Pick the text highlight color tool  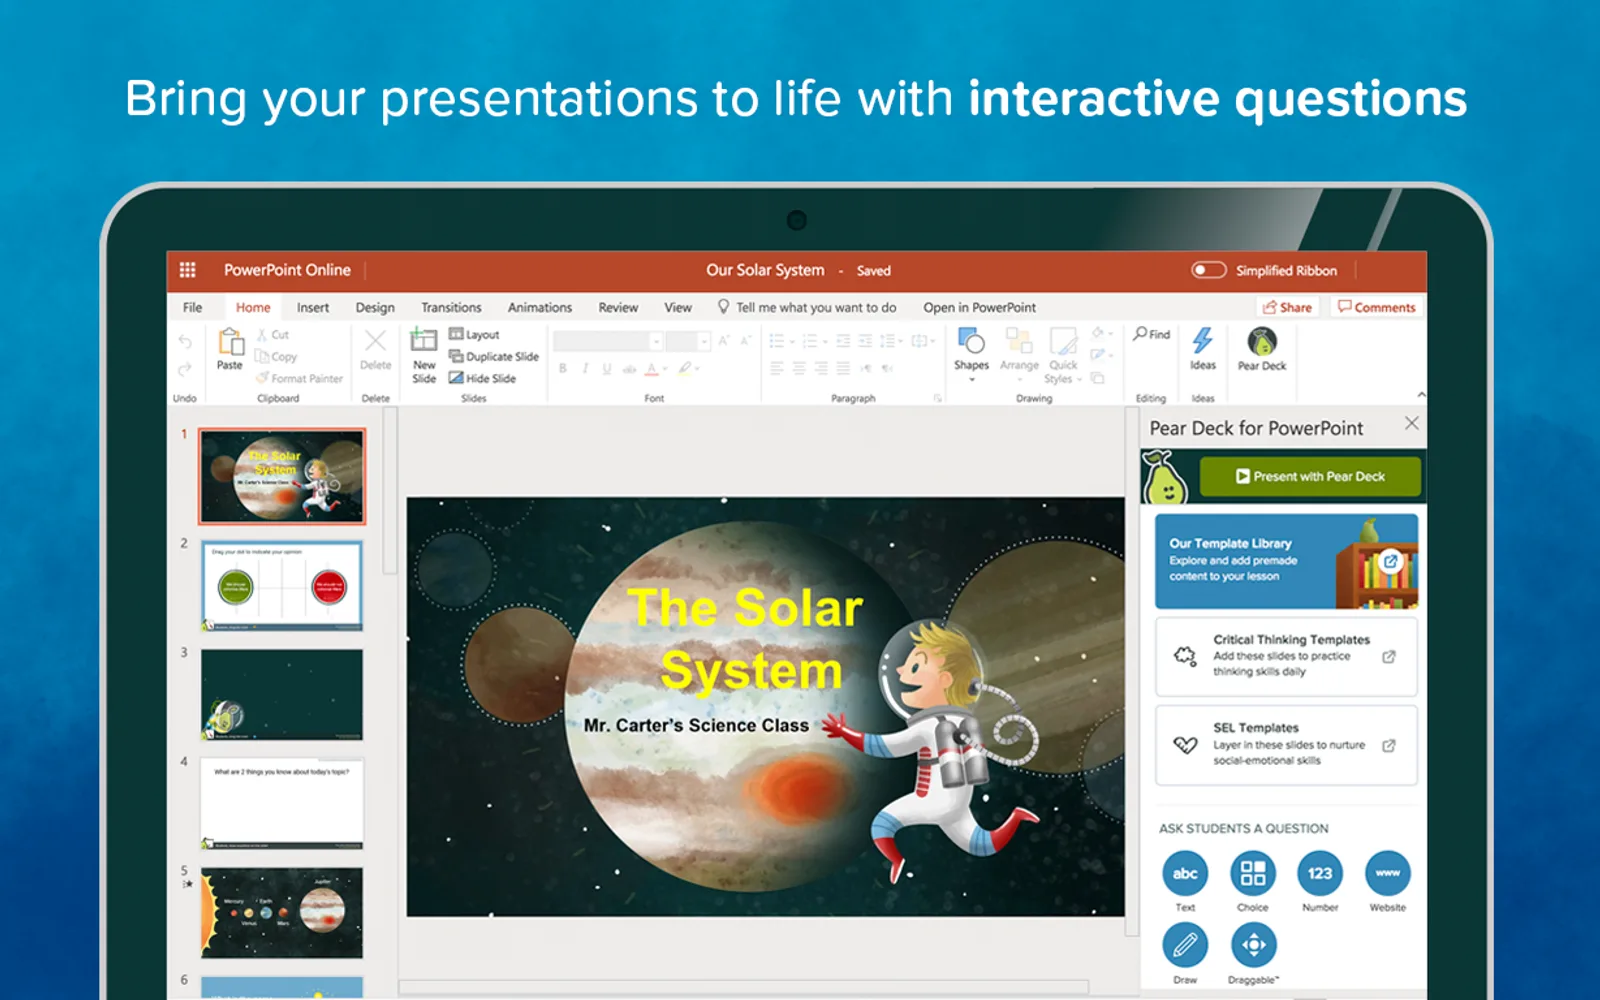tap(685, 369)
